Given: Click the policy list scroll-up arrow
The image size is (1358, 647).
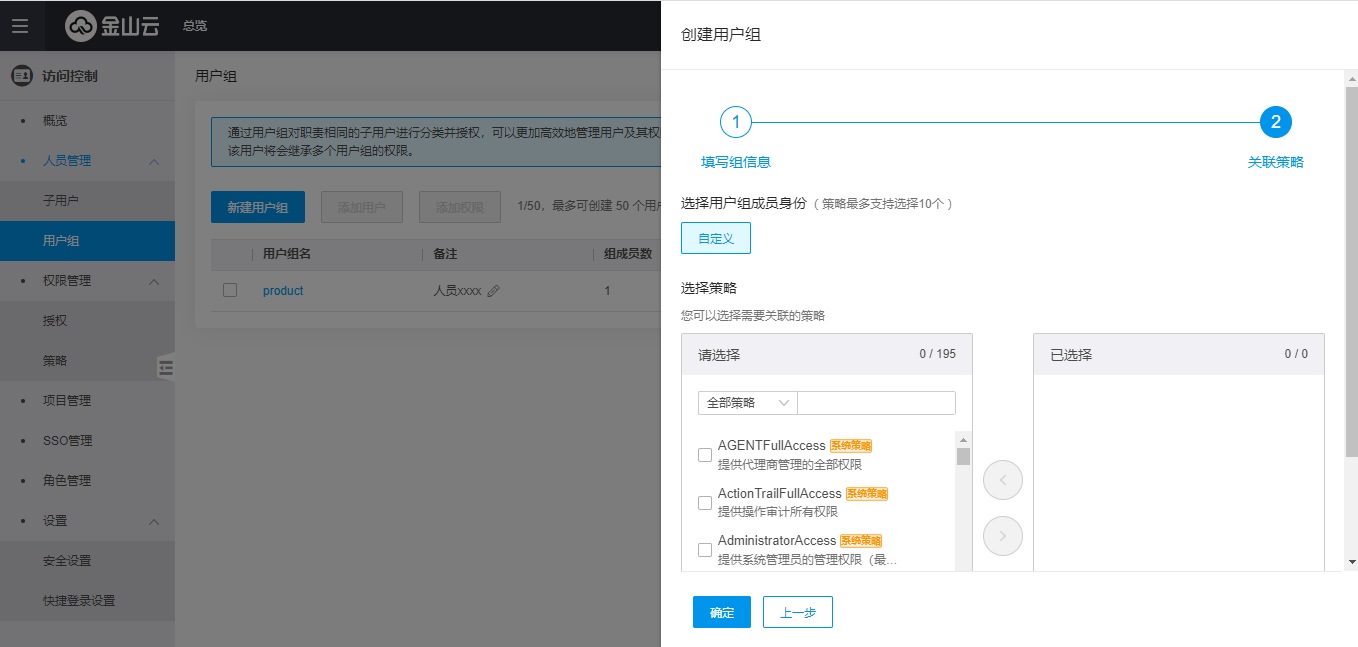Looking at the screenshot, I should pyautogui.click(x=963, y=439).
